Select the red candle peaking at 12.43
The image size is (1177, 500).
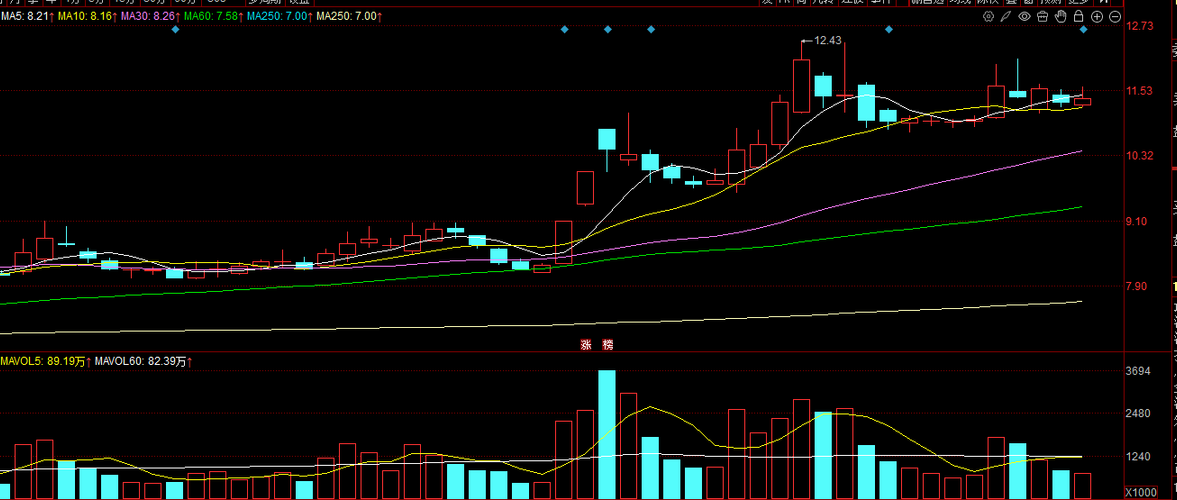click(x=801, y=79)
